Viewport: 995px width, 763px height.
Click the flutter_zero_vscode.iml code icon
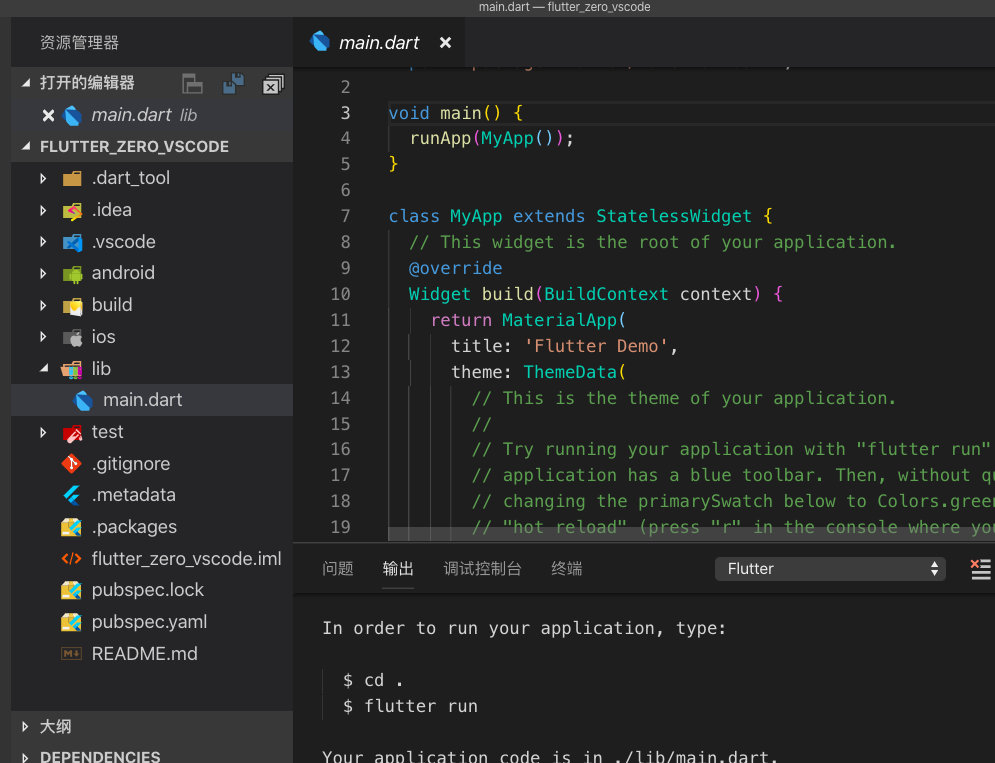[71, 559]
